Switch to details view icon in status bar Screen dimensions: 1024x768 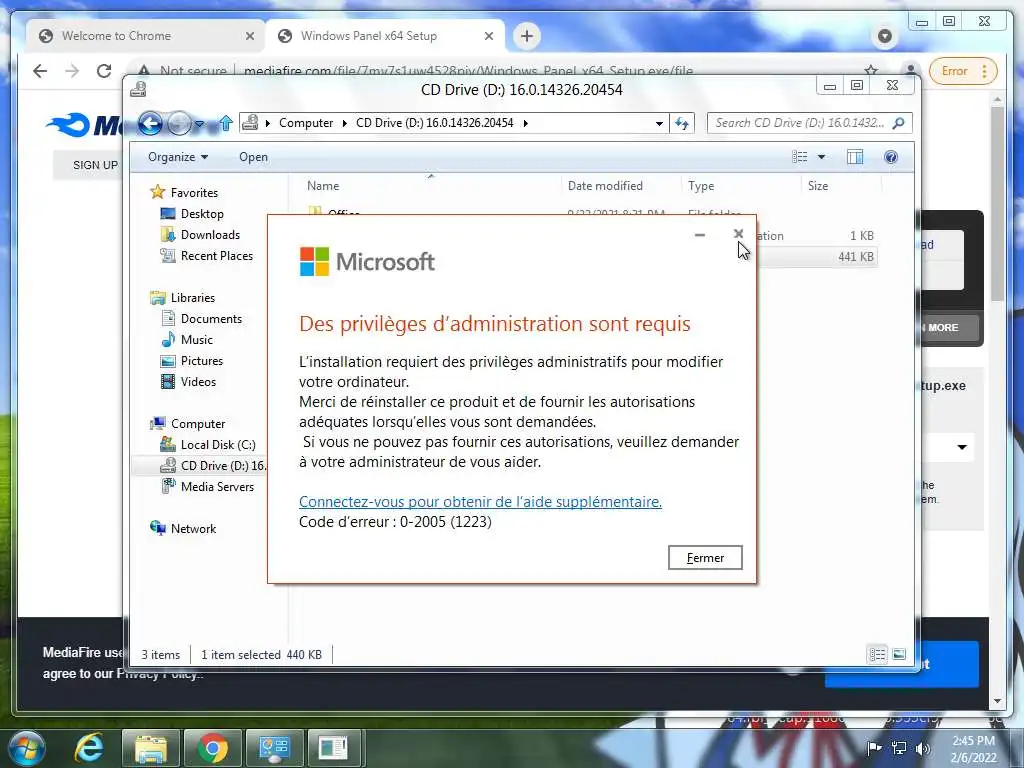(877, 654)
